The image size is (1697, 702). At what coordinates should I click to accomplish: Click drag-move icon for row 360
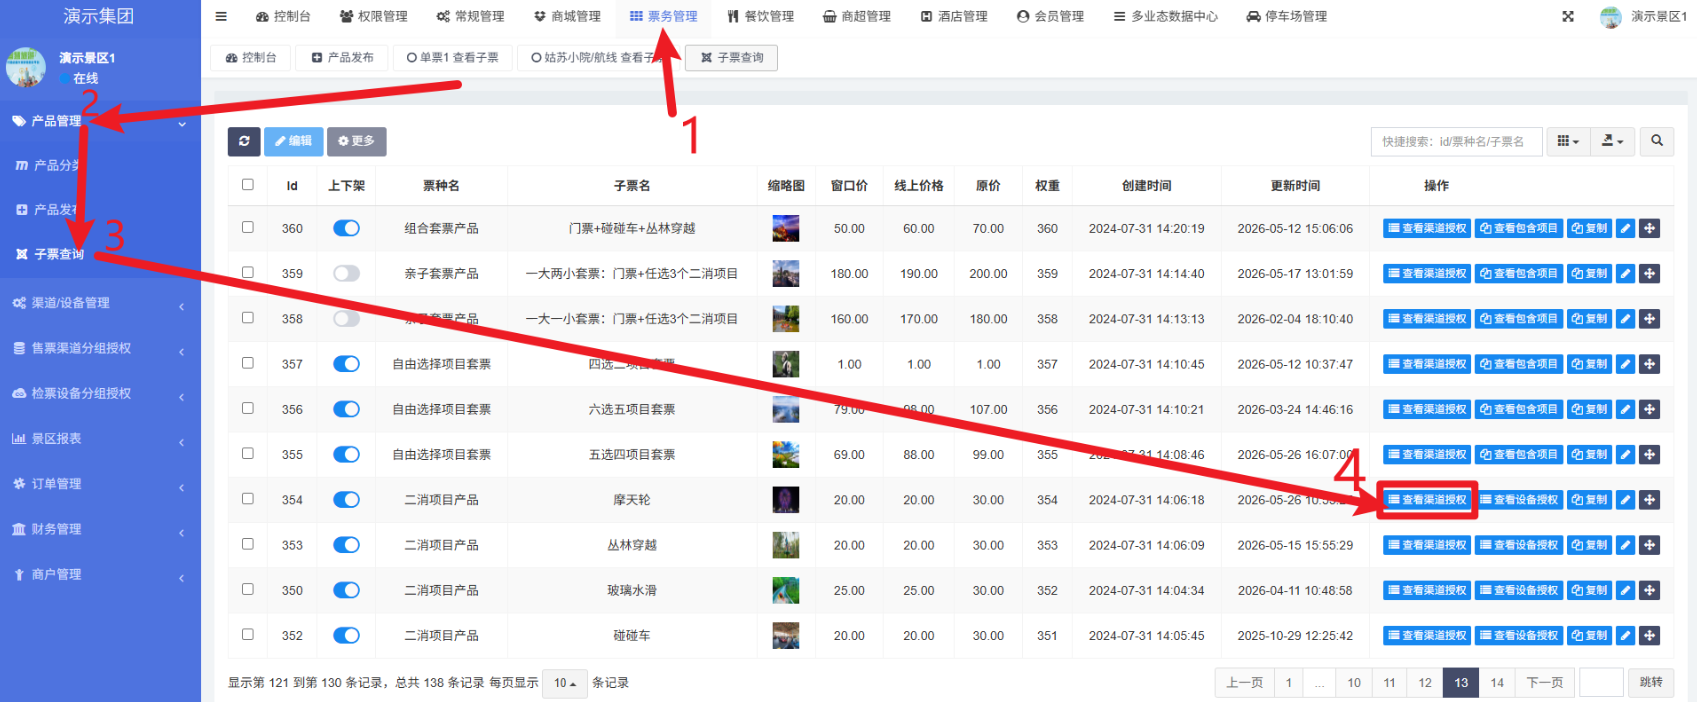coord(1650,229)
